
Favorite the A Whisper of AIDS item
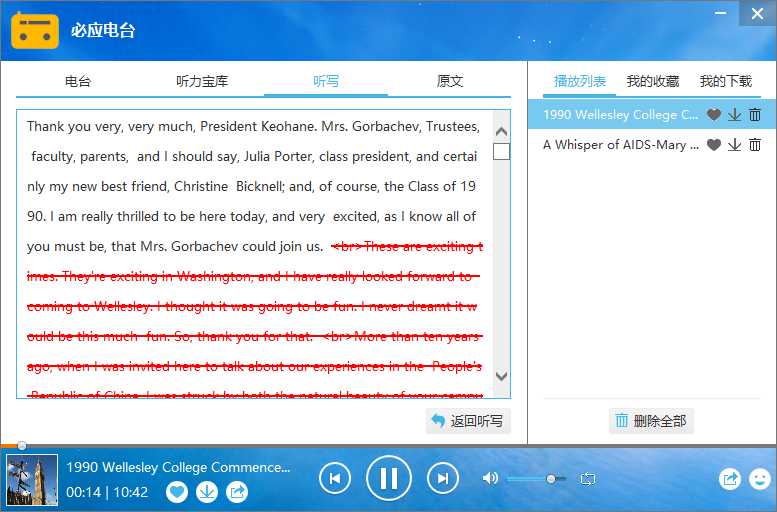point(714,145)
